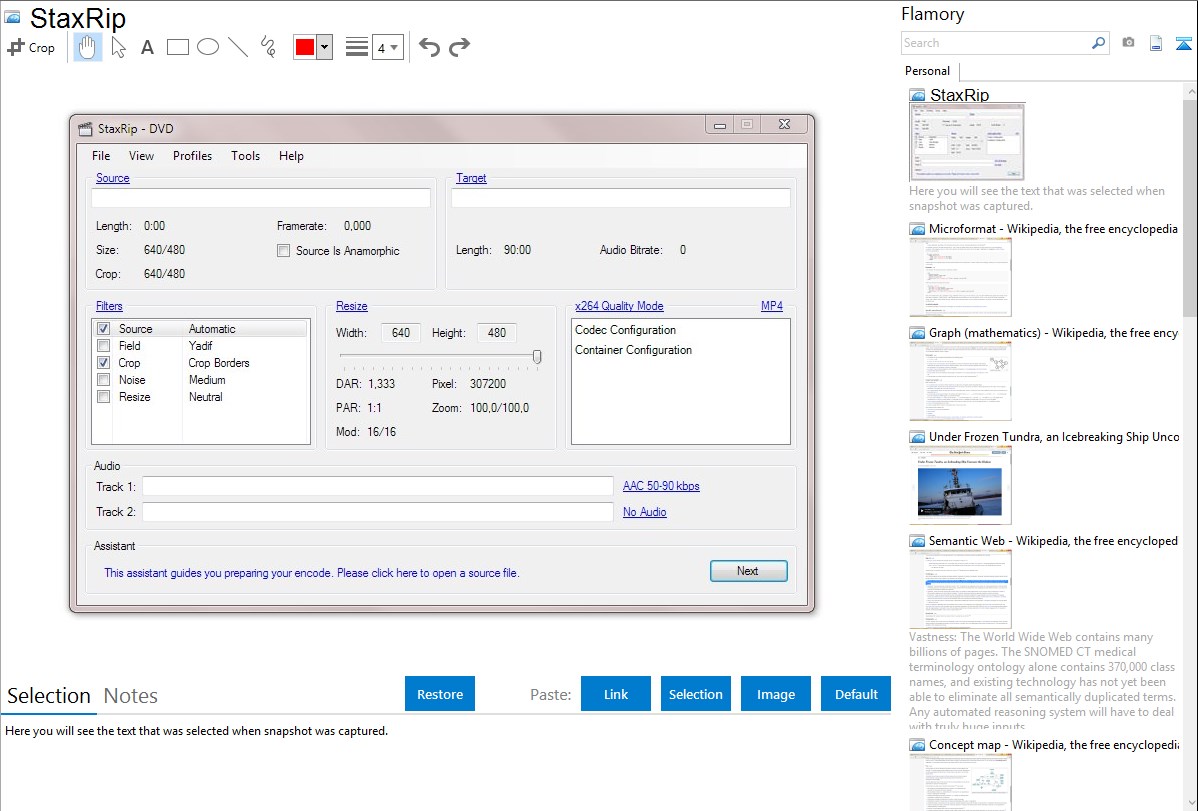Click the Paste Link button
Image resolution: width=1198 pixels, height=811 pixels.
point(616,694)
